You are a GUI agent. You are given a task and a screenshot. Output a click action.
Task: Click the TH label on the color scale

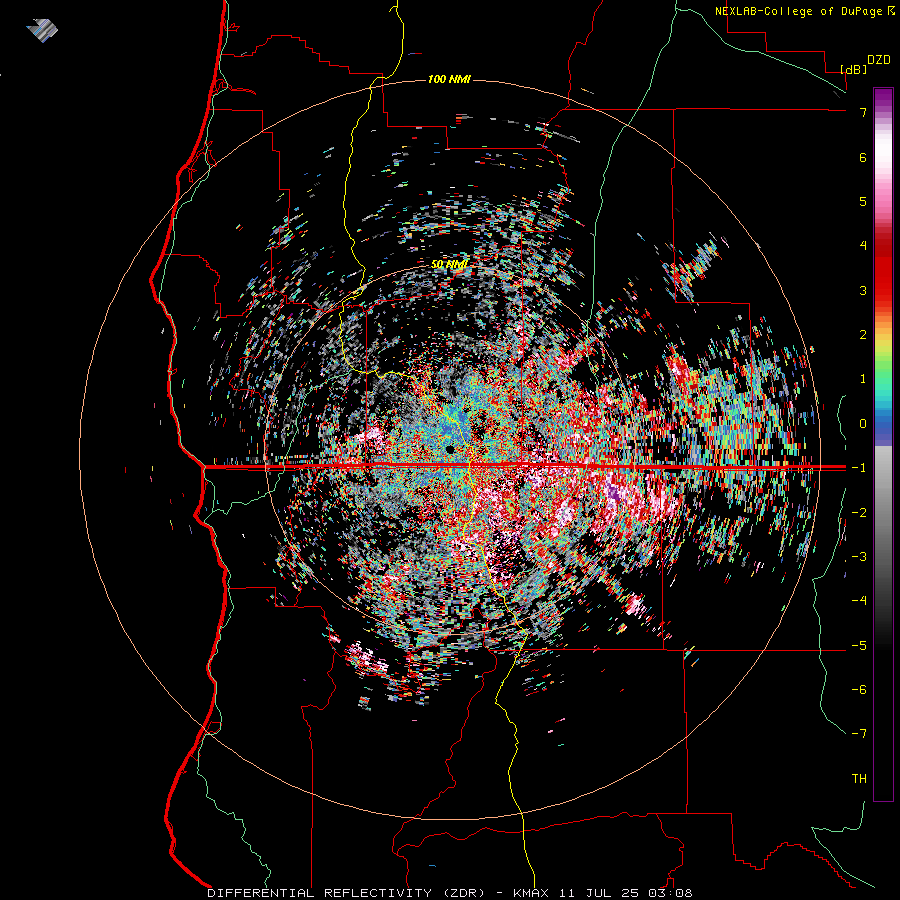point(859,779)
